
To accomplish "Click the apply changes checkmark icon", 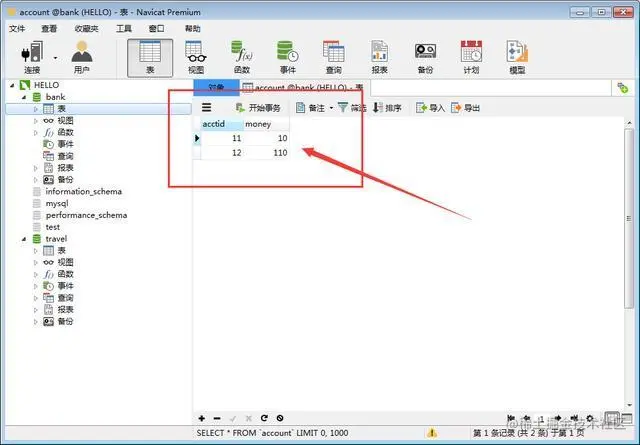I will pos(233,418).
